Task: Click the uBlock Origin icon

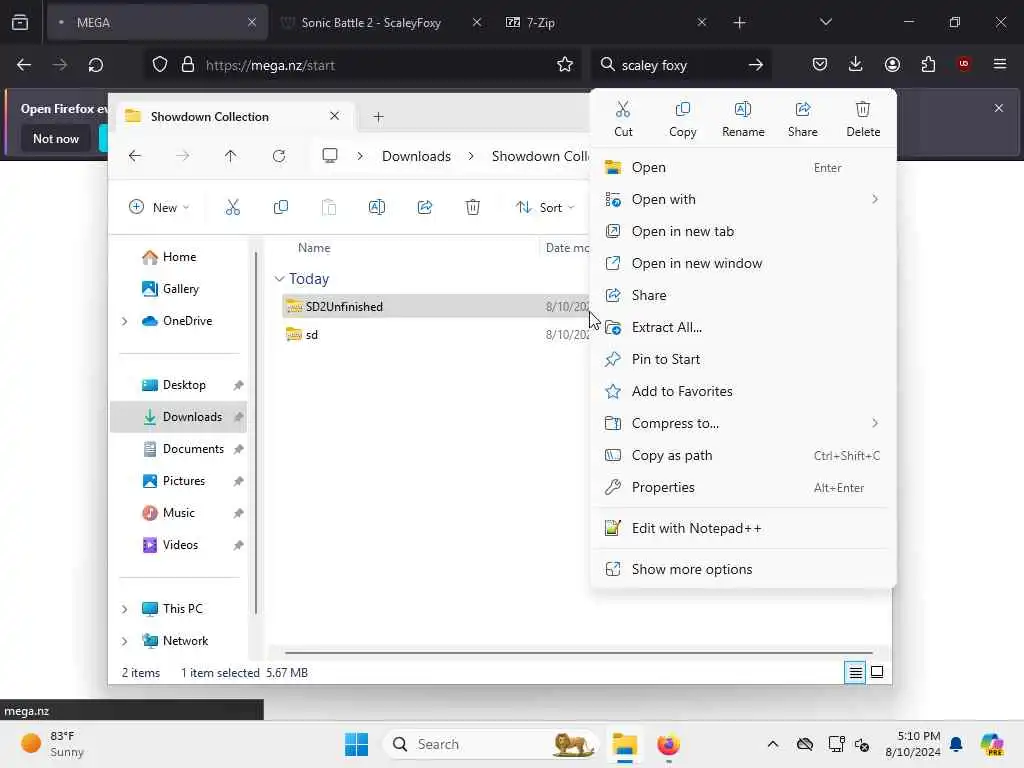Action: pos(964,64)
